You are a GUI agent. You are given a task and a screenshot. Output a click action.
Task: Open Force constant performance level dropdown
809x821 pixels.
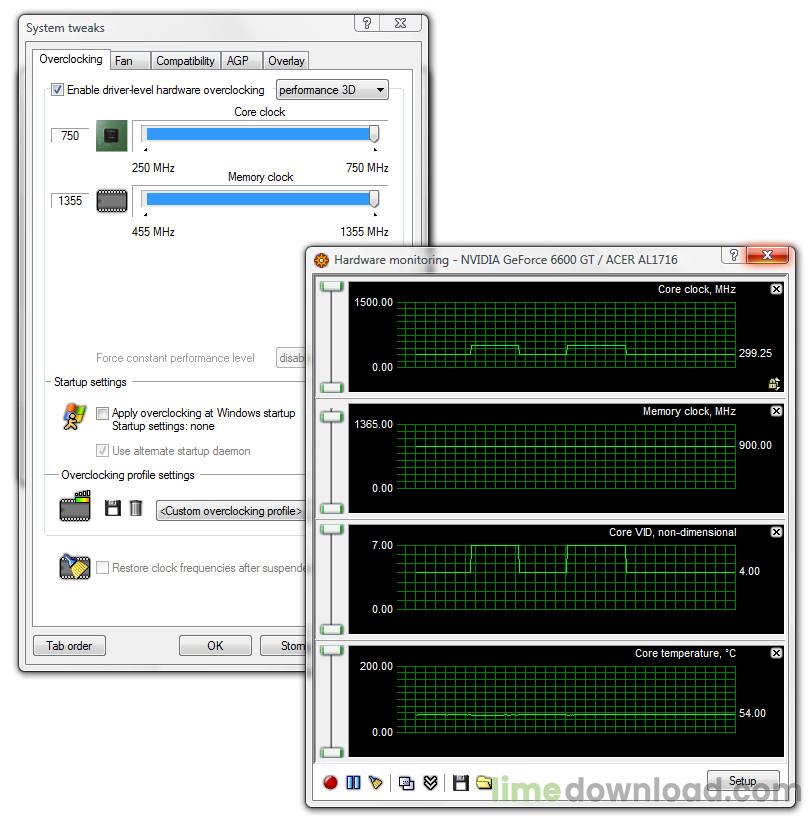(x=291, y=358)
